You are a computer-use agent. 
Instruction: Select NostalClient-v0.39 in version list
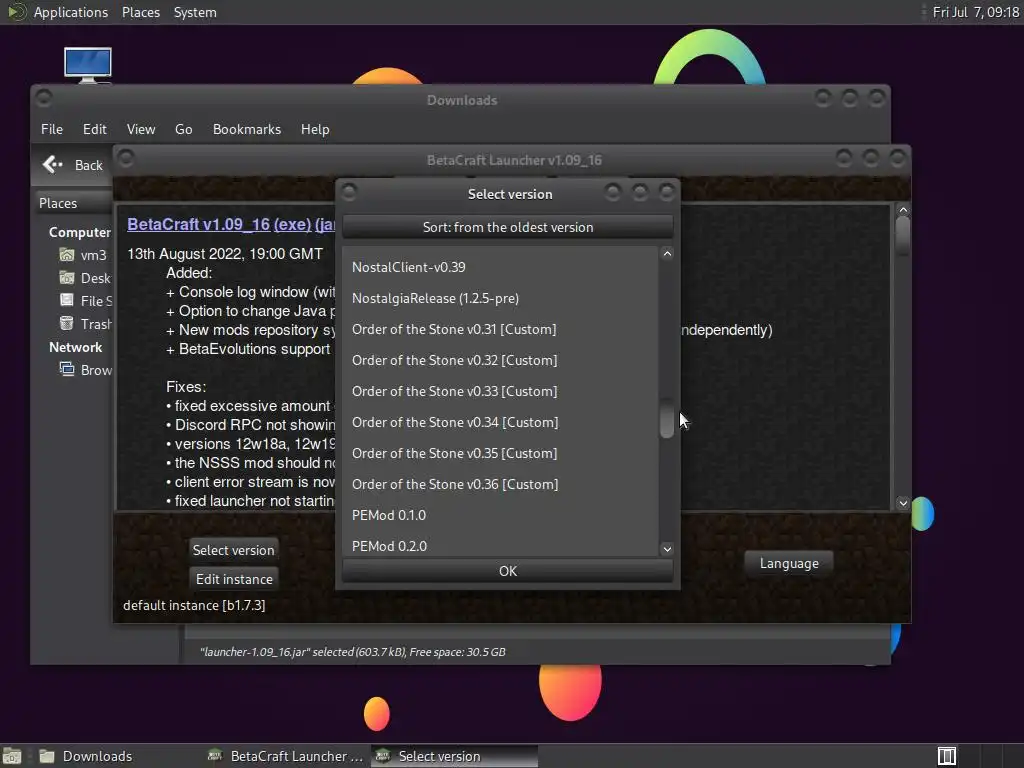coord(501,267)
